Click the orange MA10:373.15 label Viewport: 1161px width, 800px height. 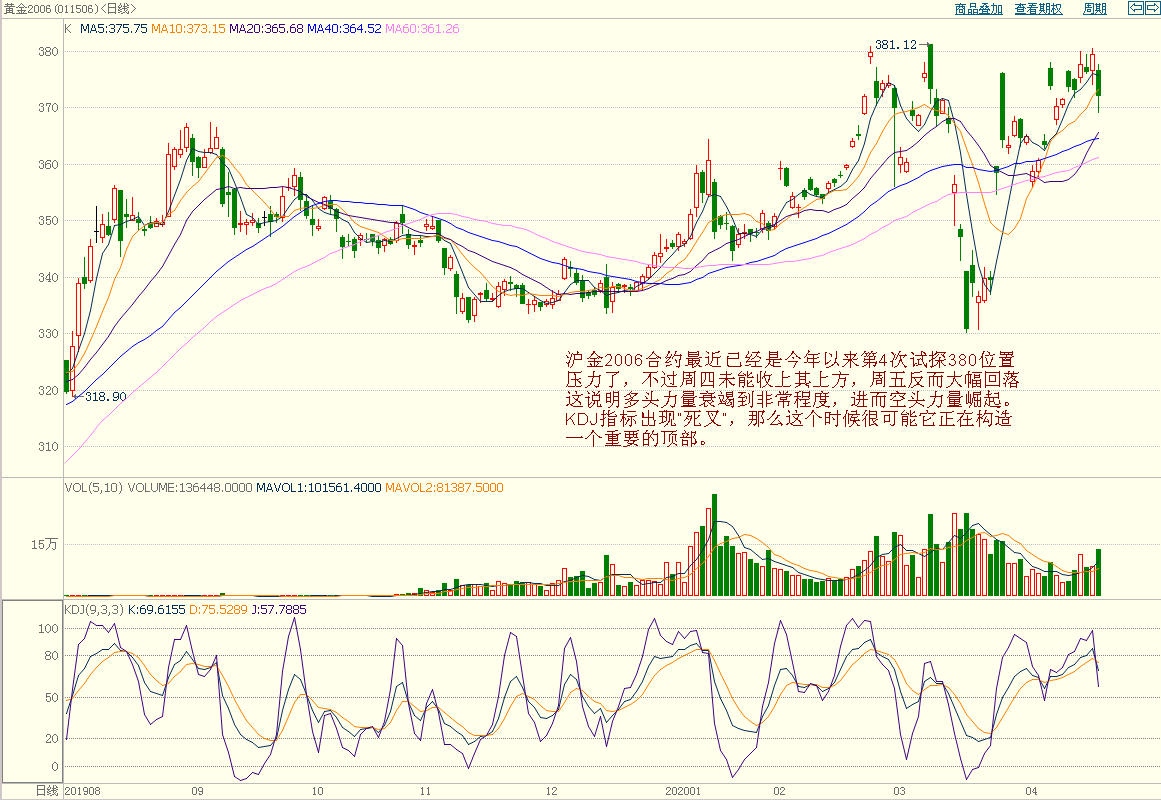pyautogui.click(x=188, y=29)
